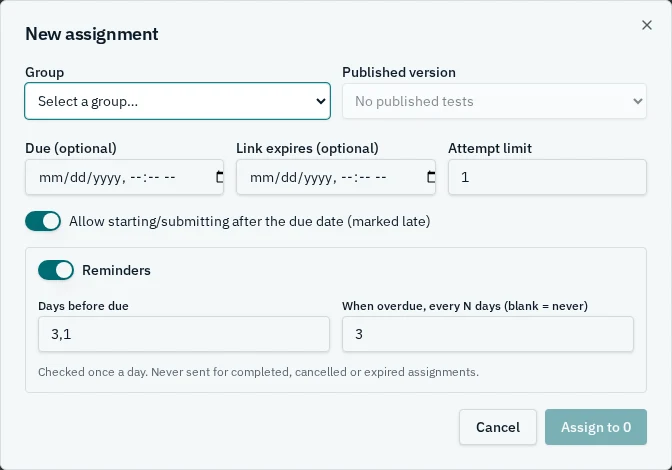Screen dimensions: 672x470
Task: Open the Published version dropdown
Action: point(494,101)
